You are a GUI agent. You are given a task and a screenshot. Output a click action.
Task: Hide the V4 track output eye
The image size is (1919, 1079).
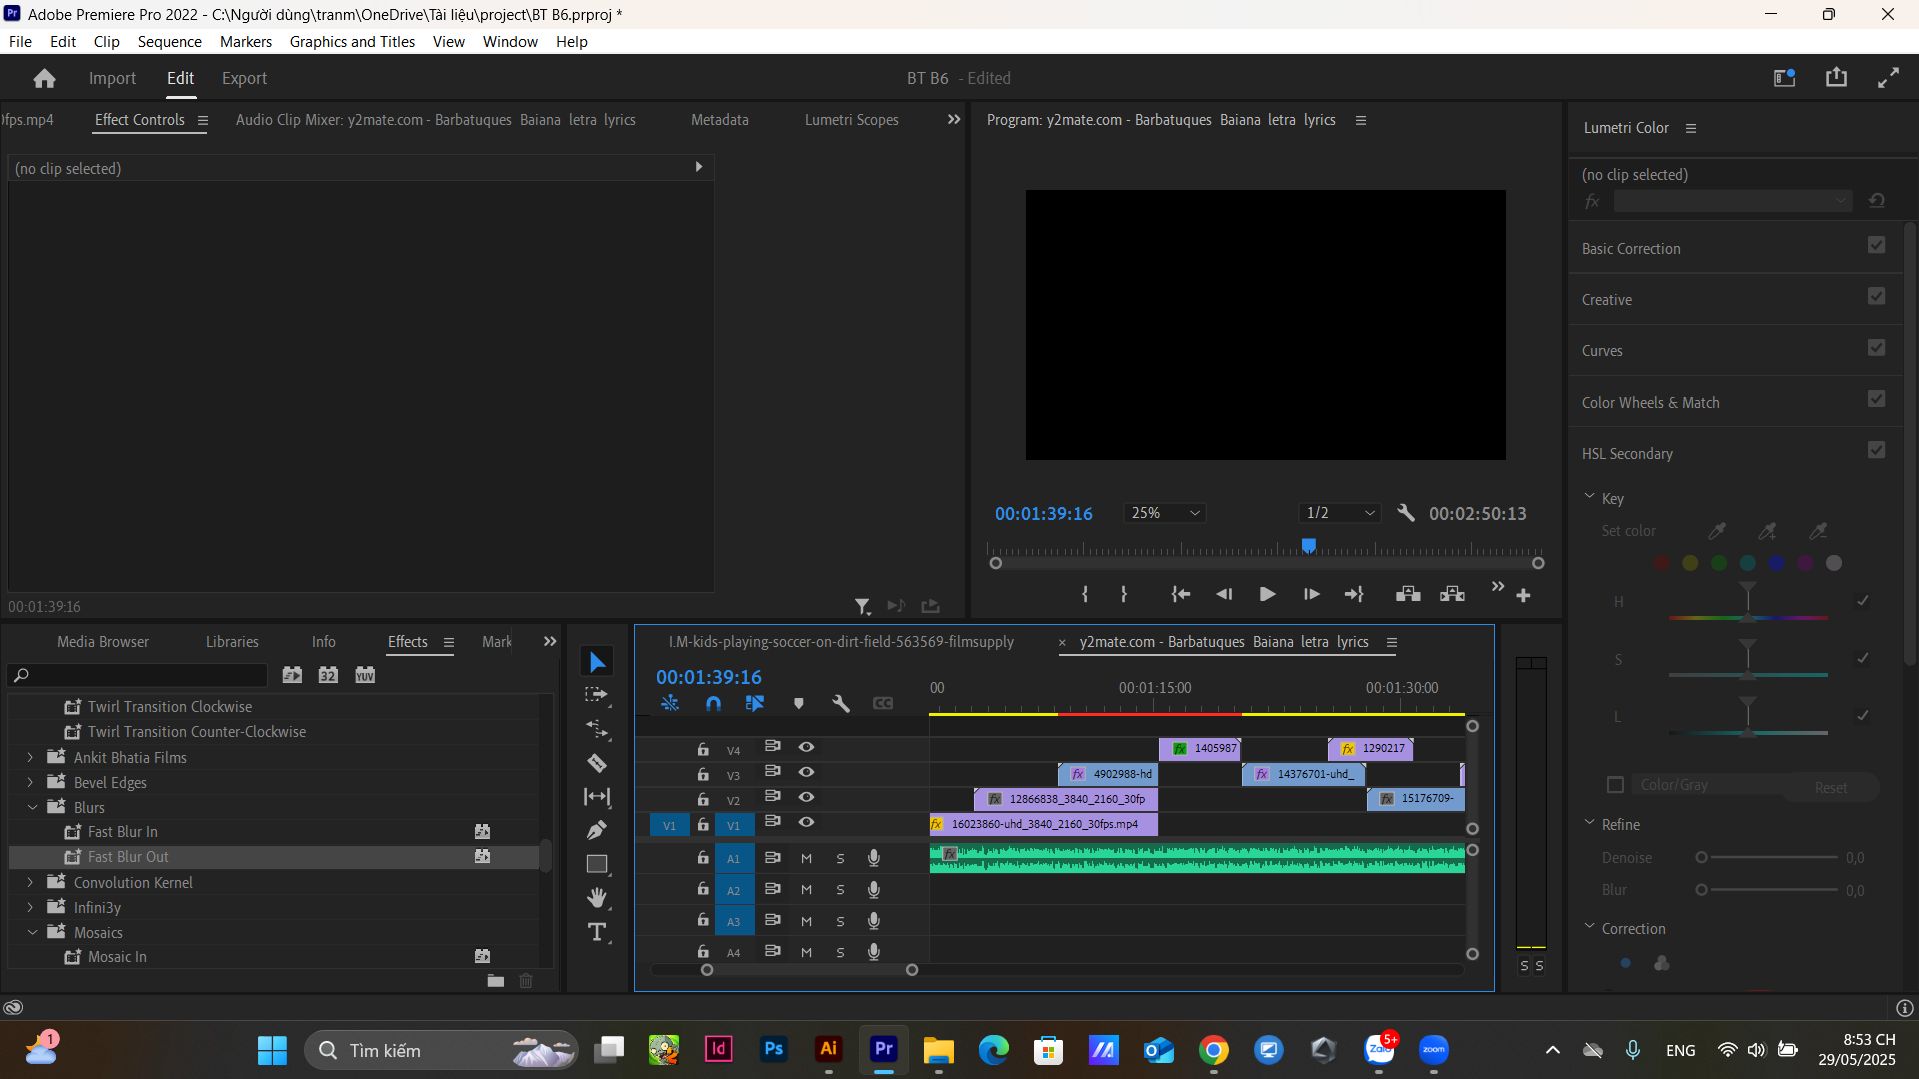click(806, 747)
